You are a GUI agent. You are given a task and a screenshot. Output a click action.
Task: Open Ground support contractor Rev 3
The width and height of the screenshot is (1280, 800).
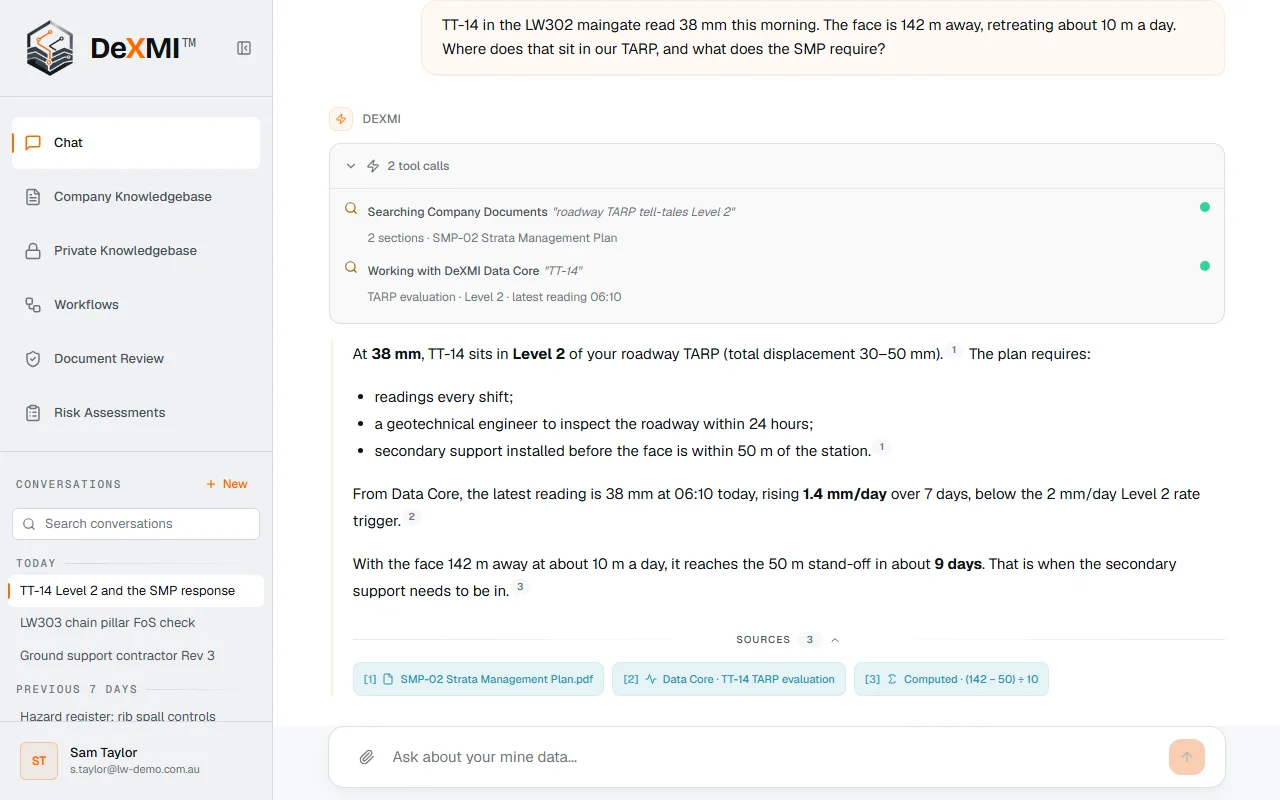coord(136,656)
